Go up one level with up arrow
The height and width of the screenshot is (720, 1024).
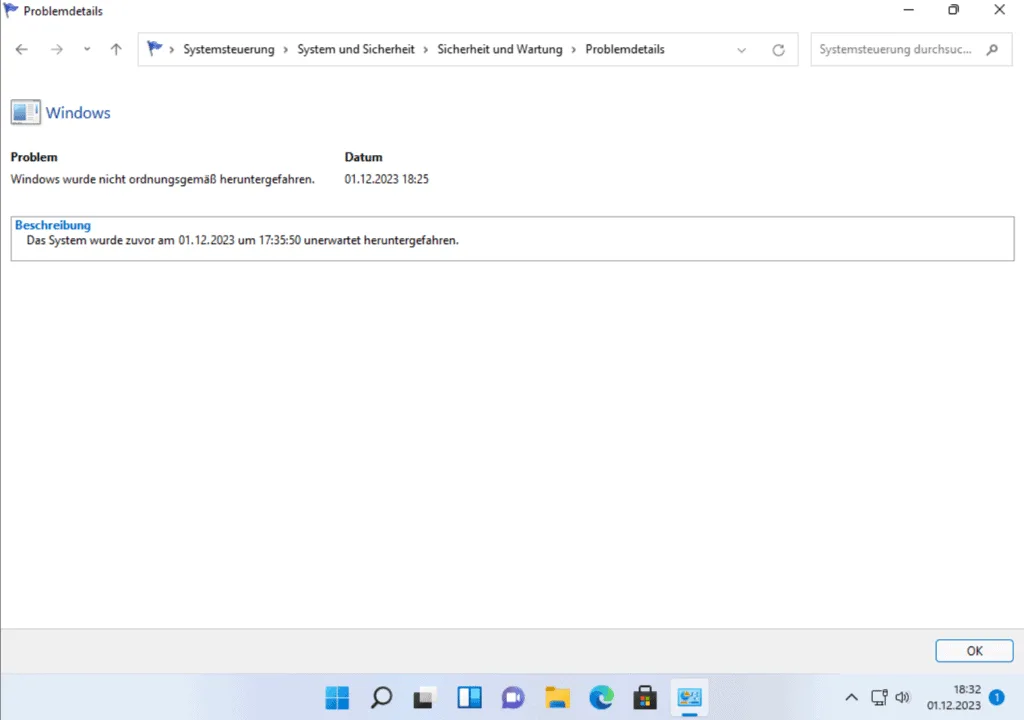coord(116,49)
